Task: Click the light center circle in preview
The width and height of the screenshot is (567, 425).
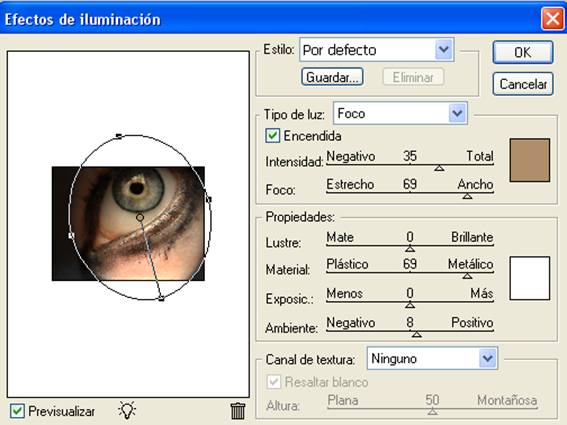Action: (140, 217)
